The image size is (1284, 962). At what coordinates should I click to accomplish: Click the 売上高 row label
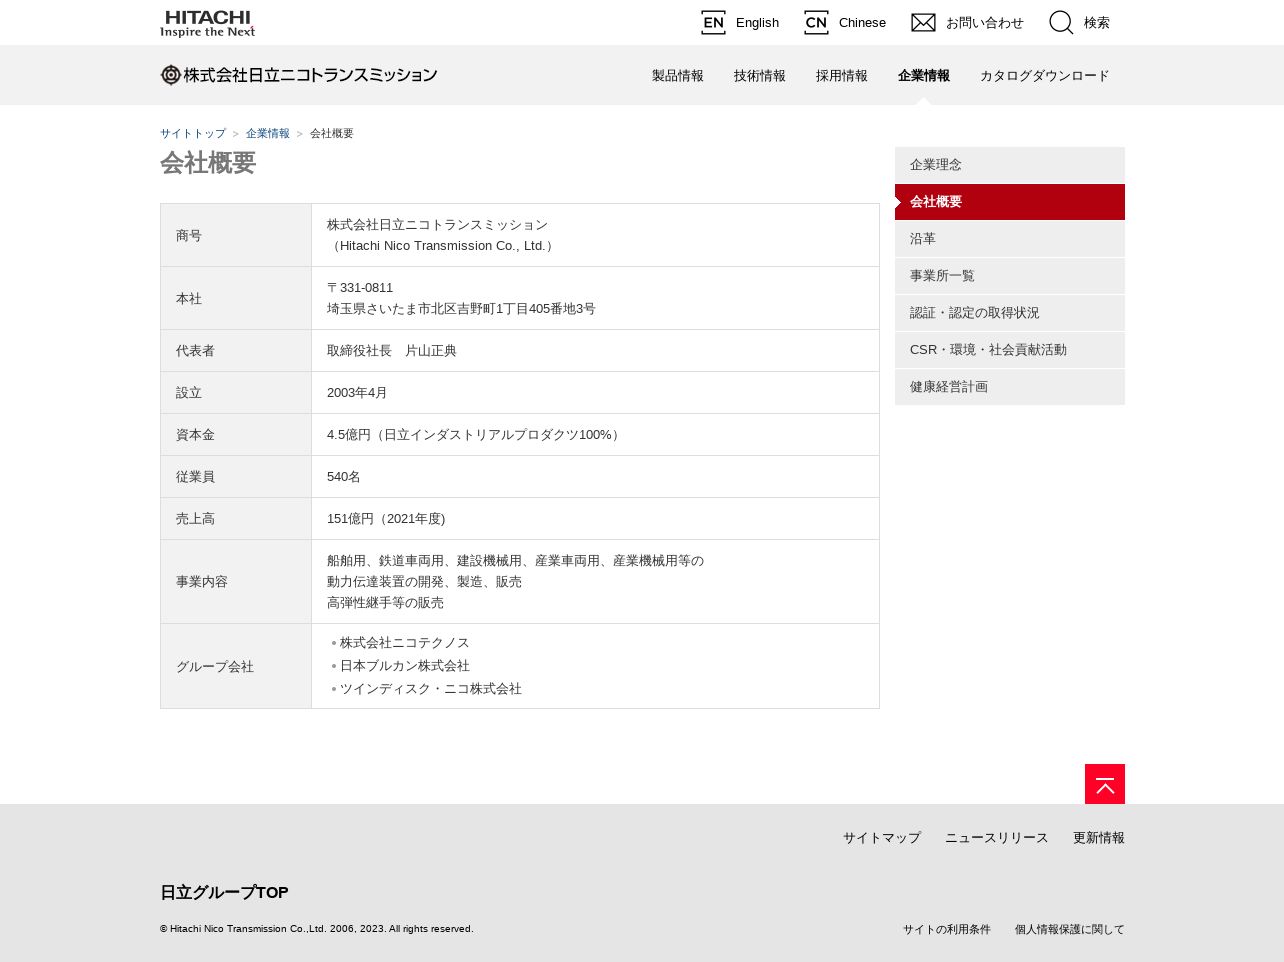195,519
